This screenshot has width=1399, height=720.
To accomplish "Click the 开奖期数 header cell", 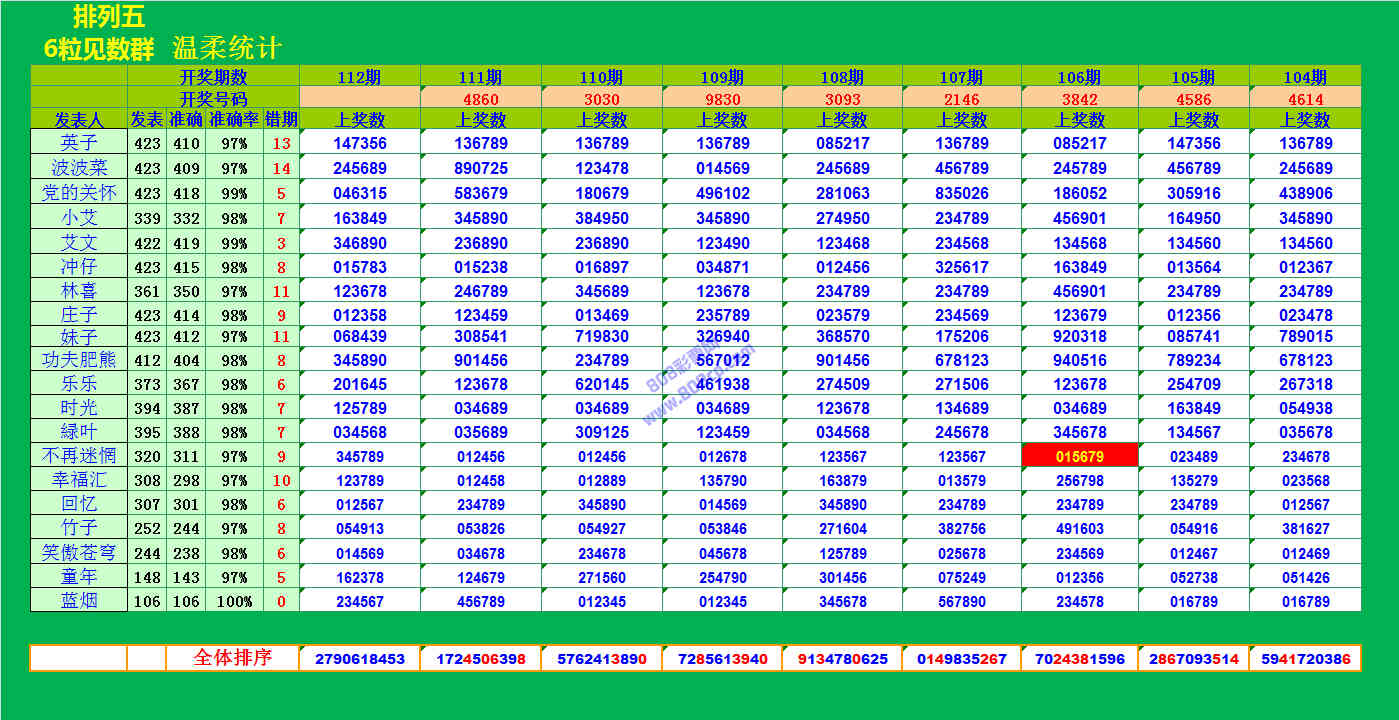I will tap(213, 77).
